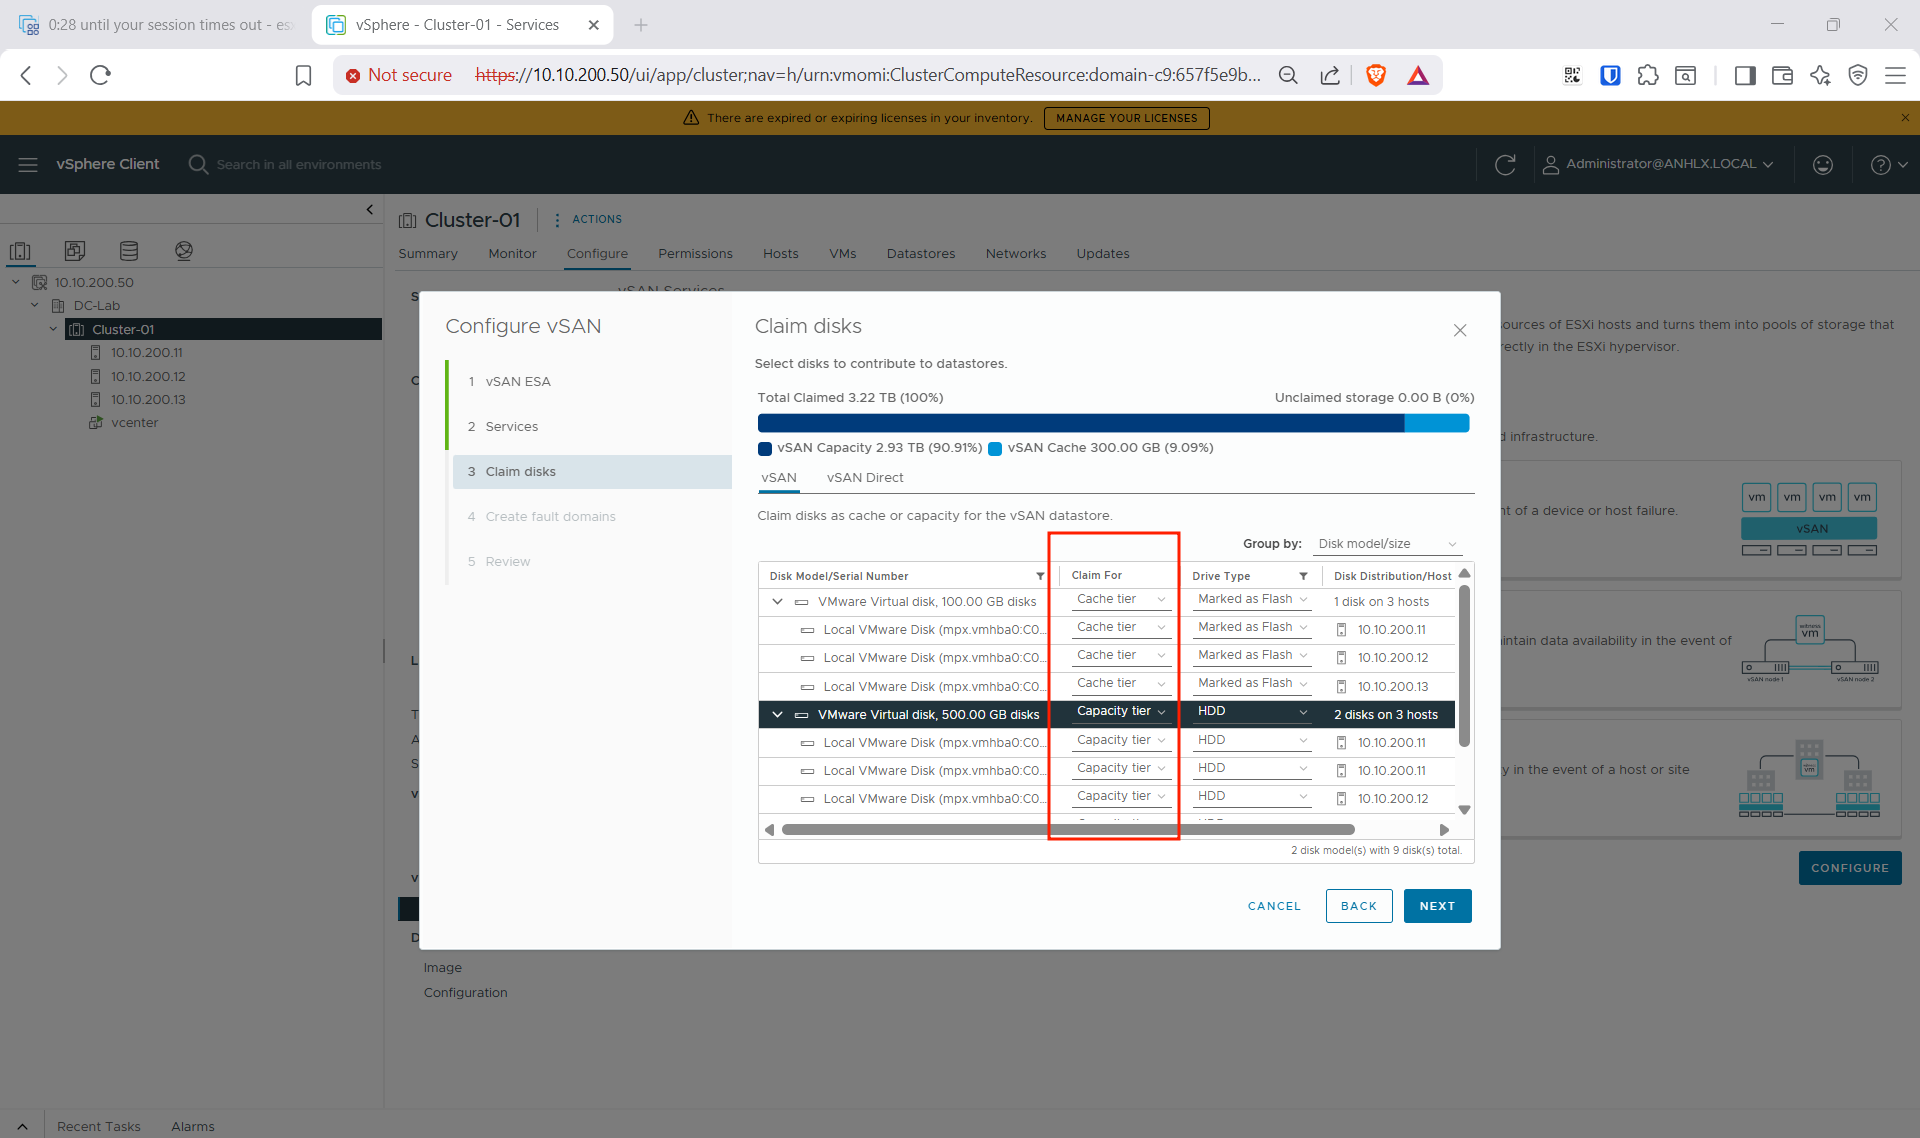Screen dimensions: 1920x1138
Task: Switch to Hosts and Clusters inventory view icon
Action: (20, 251)
